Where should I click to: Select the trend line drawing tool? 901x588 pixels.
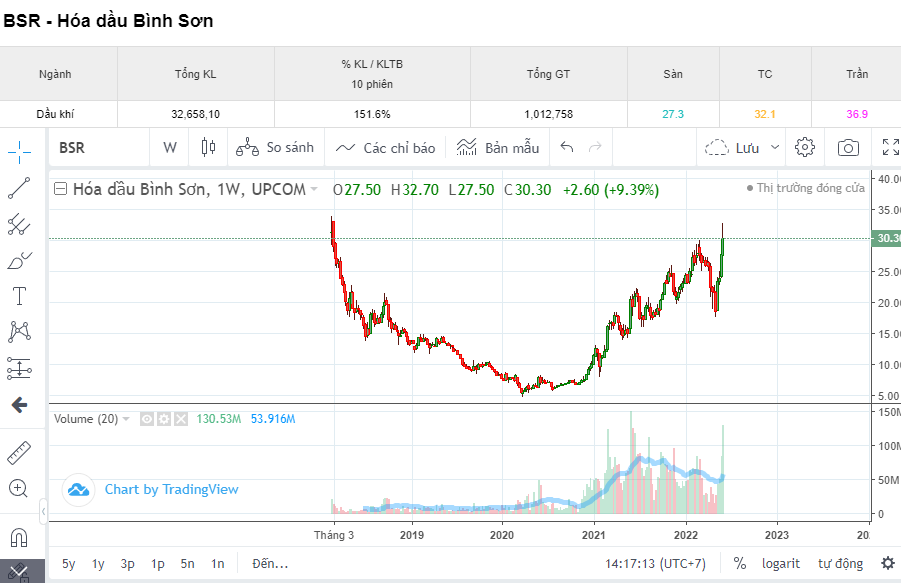coord(19,187)
